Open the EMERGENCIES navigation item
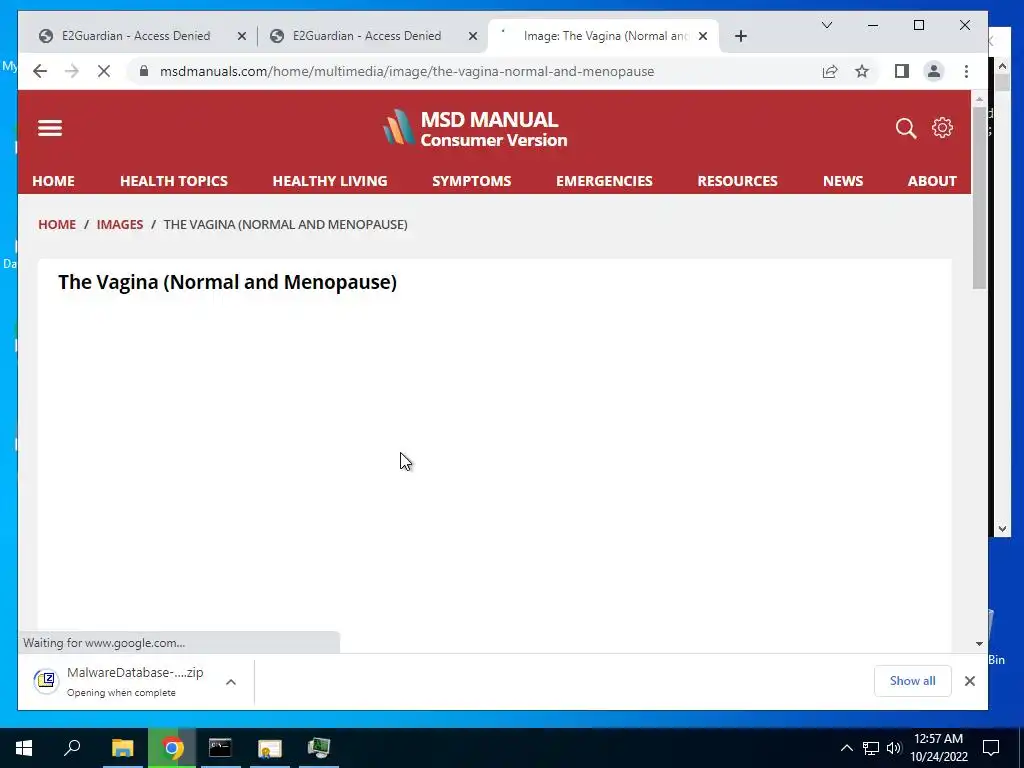The height and width of the screenshot is (768, 1024). tap(604, 181)
